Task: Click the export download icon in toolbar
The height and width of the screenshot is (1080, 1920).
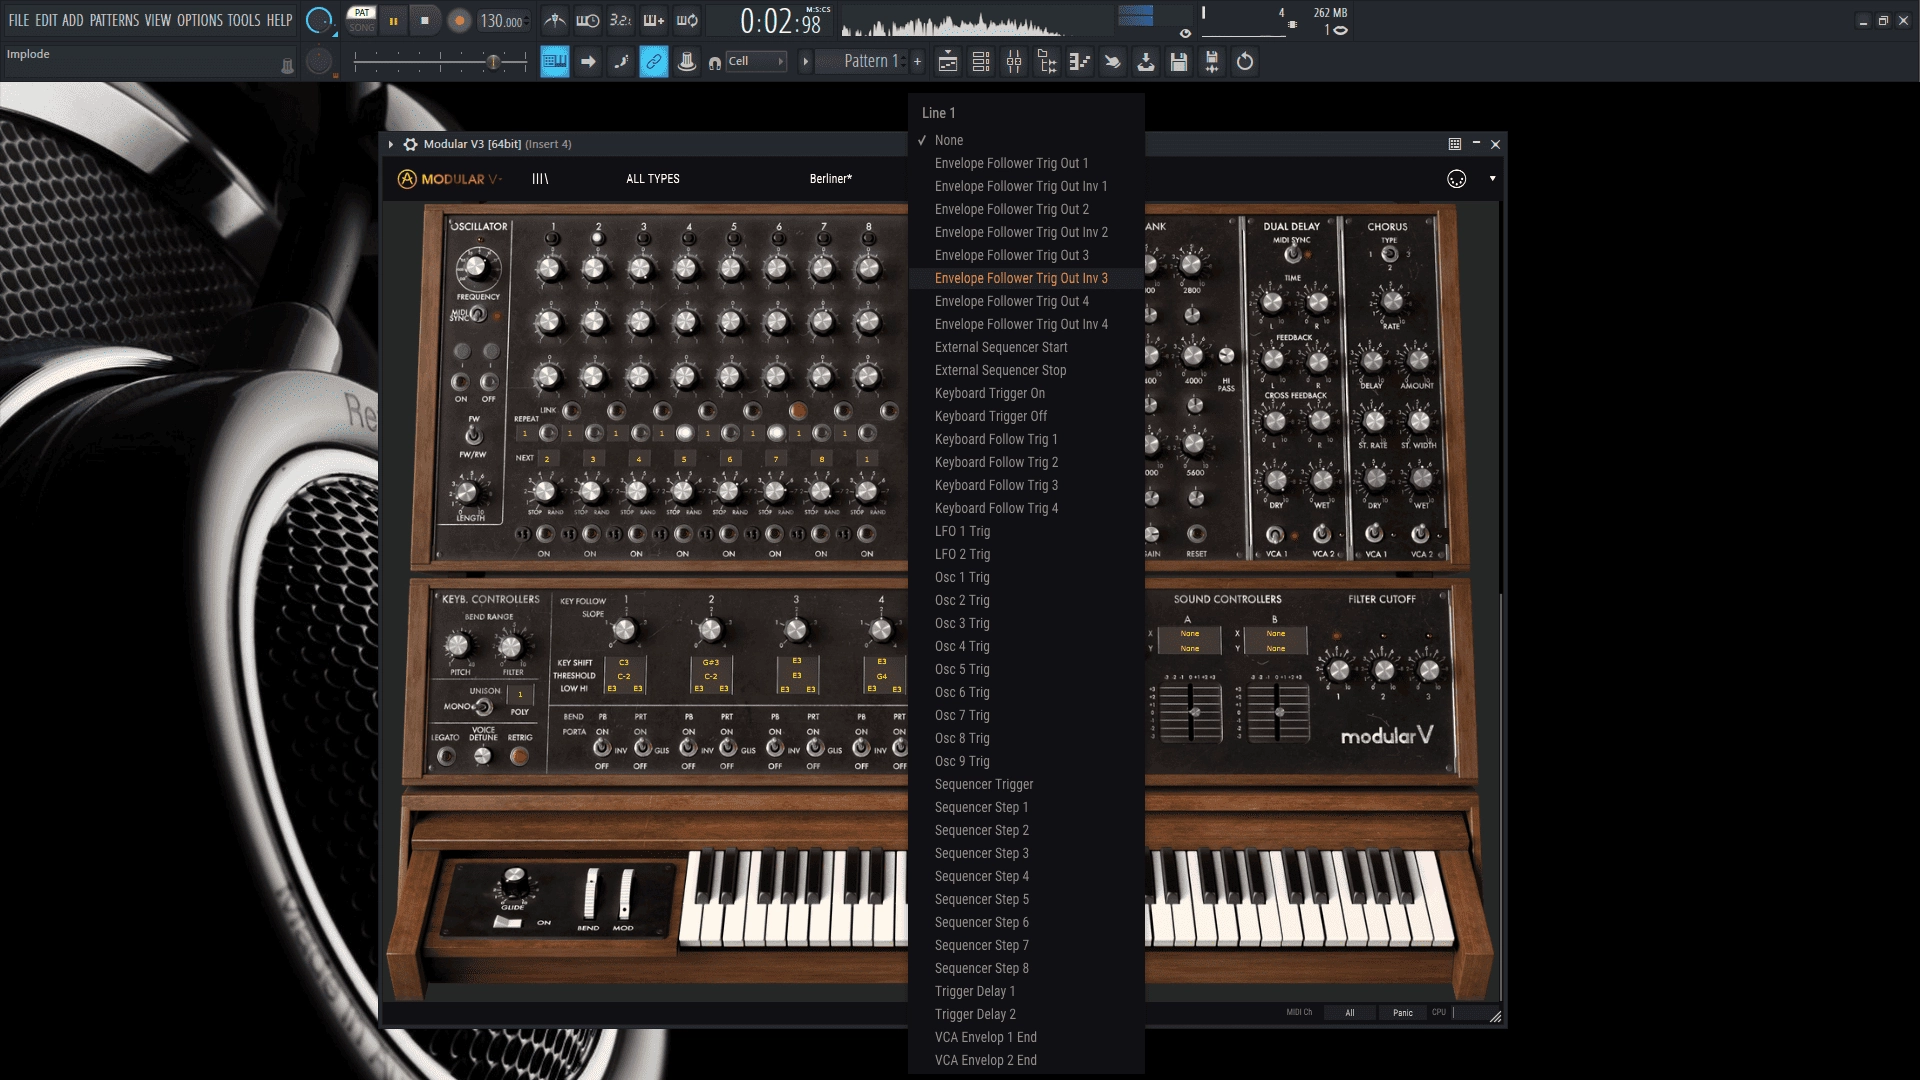Action: (1146, 62)
